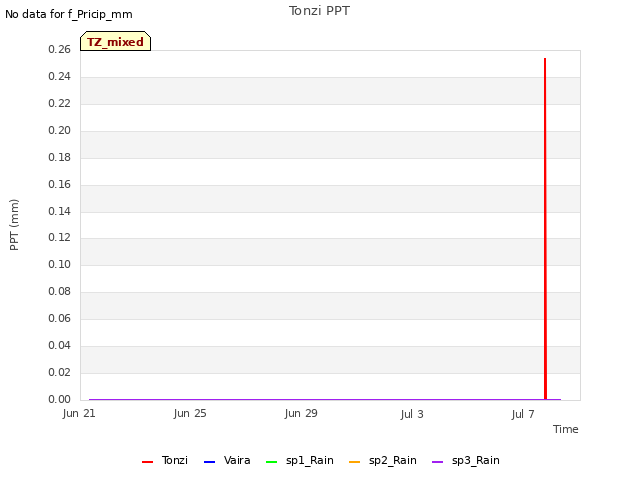Click the green sp1_Rain legend swatch
This screenshot has height=480, width=640.
pyautogui.click(x=271, y=462)
